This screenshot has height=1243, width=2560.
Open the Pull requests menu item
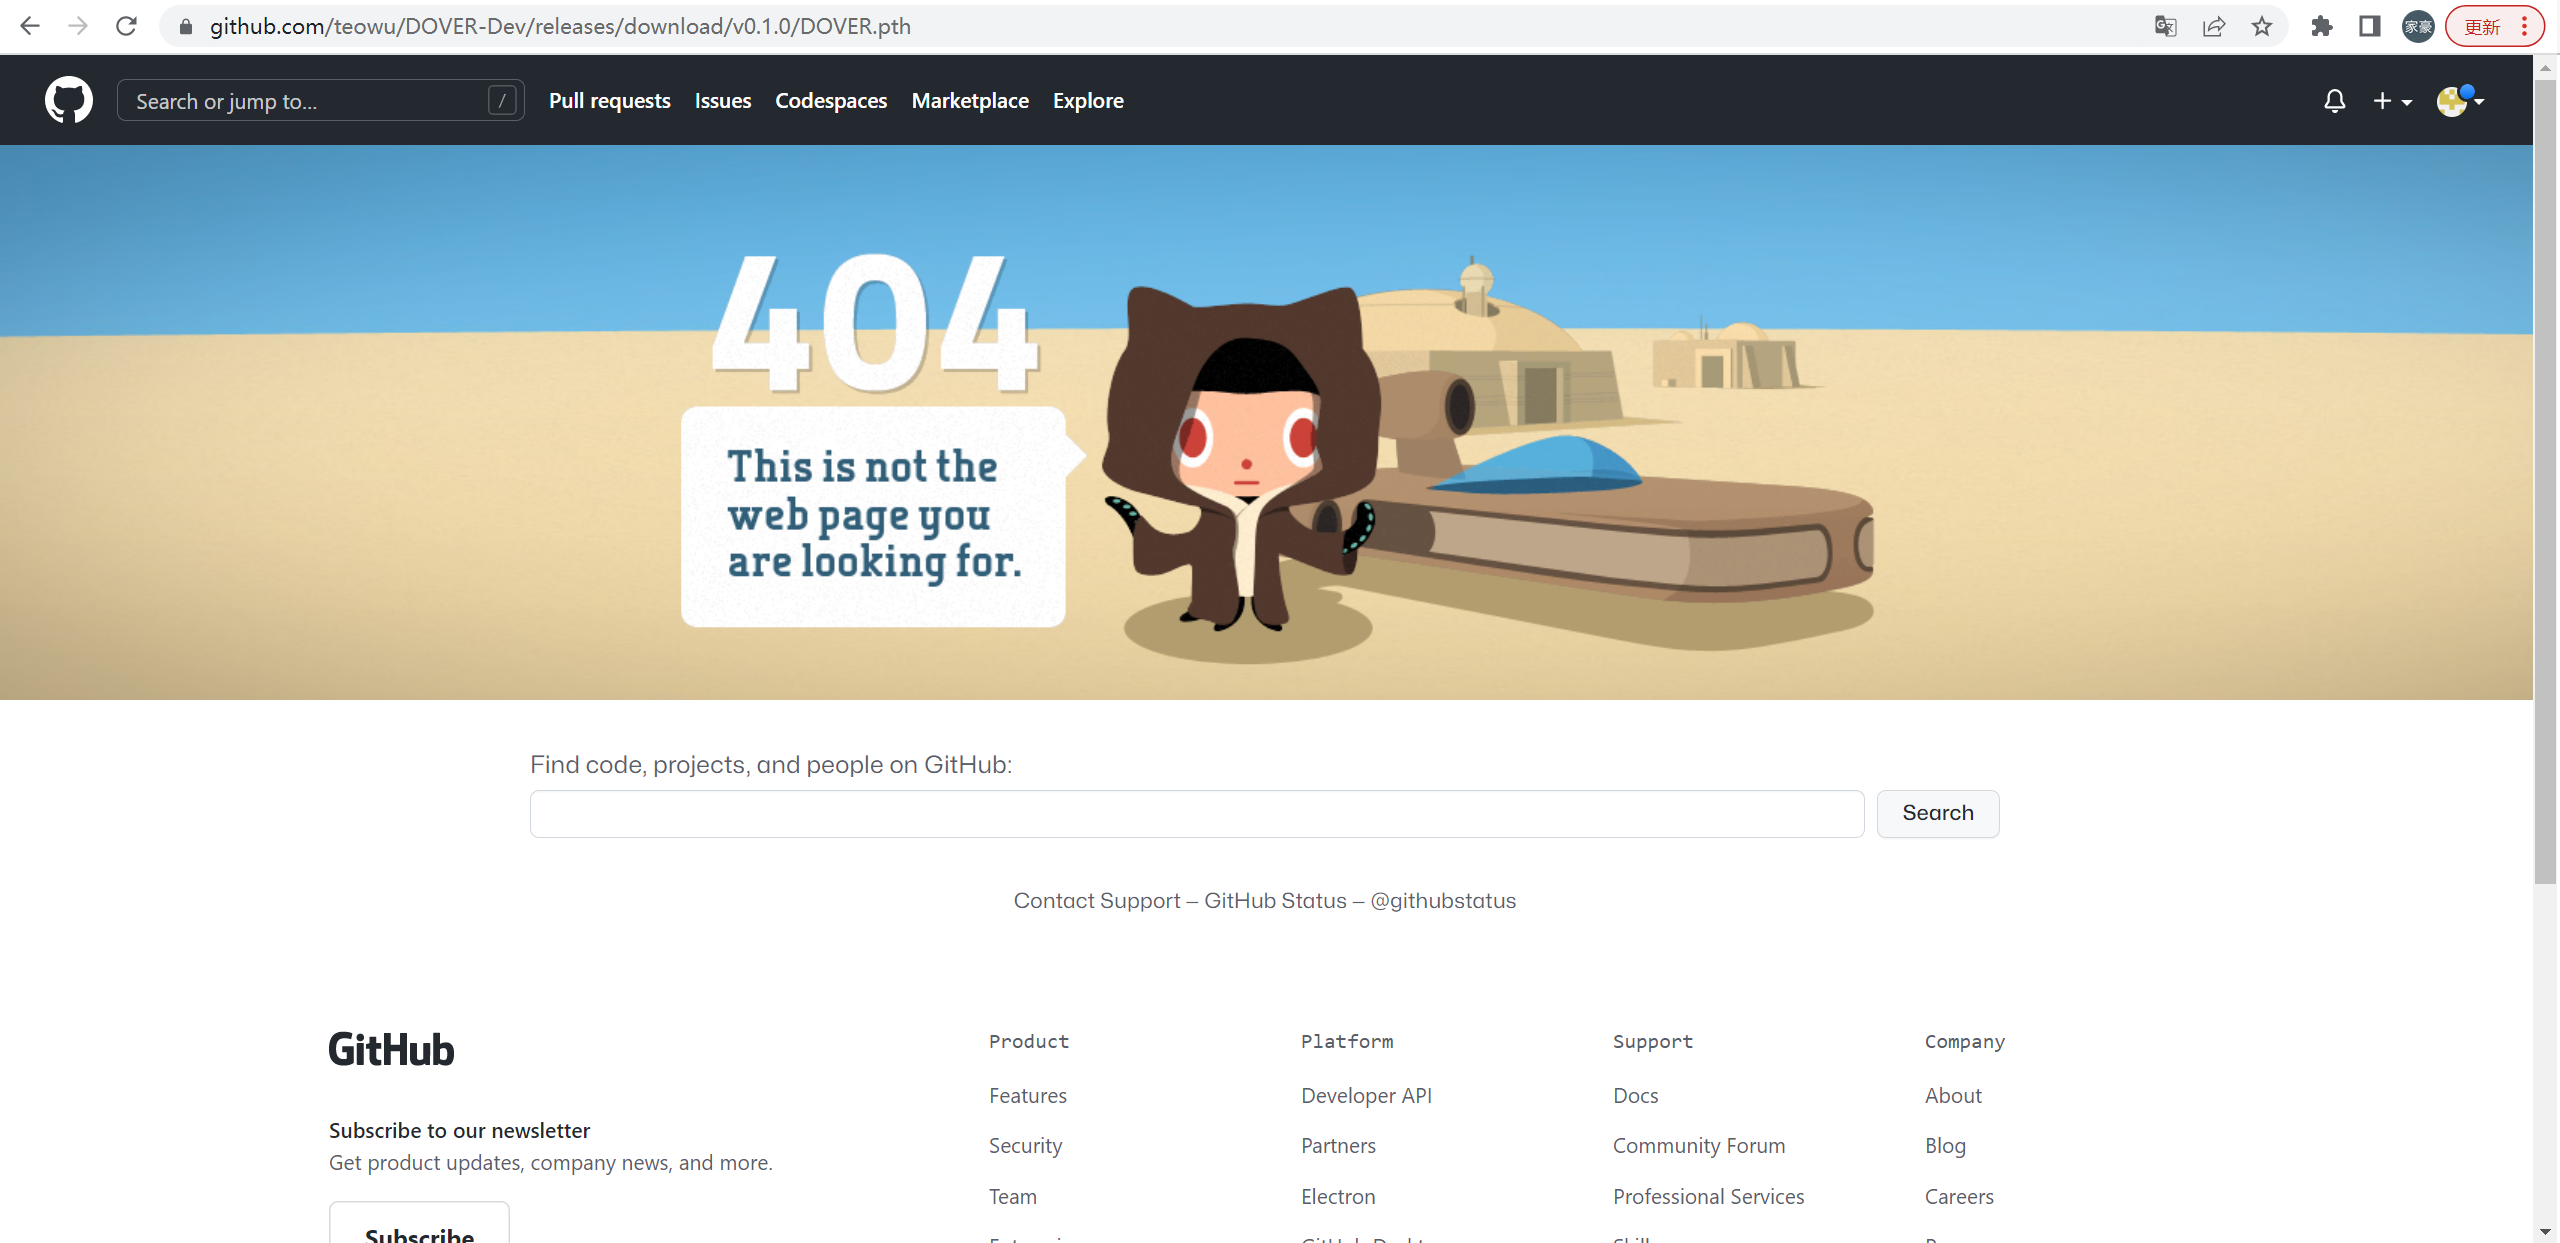[609, 100]
